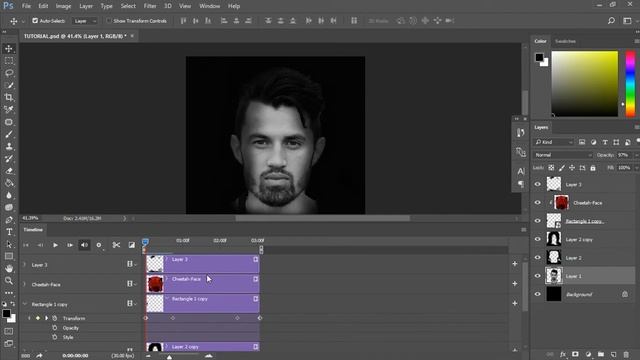Click the foreground color swatch in Color panel
Screen dimensions: 640x360
click(x=539, y=57)
